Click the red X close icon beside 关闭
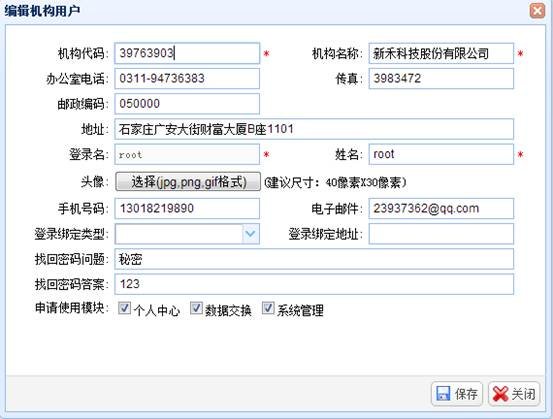Screen dimensions: 553x419 pyautogui.click(x=500, y=394)
